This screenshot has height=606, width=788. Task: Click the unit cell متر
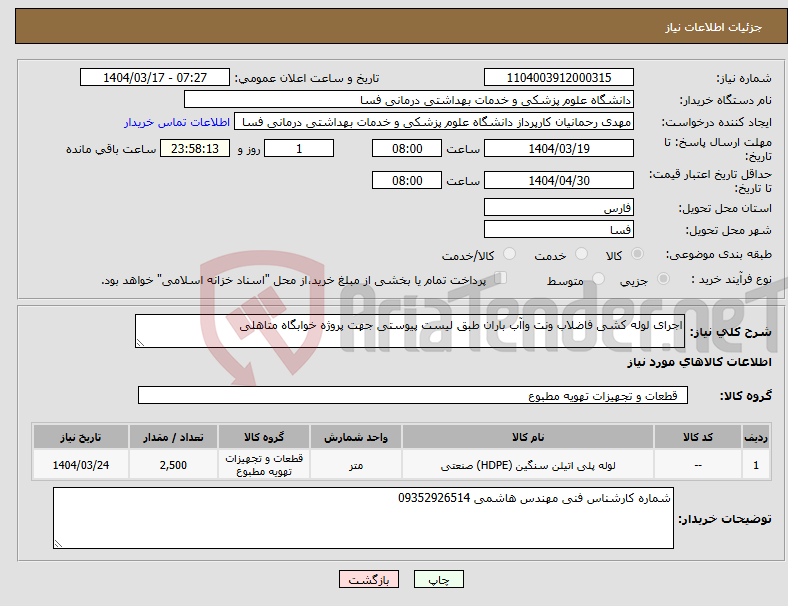pos(356,465)
